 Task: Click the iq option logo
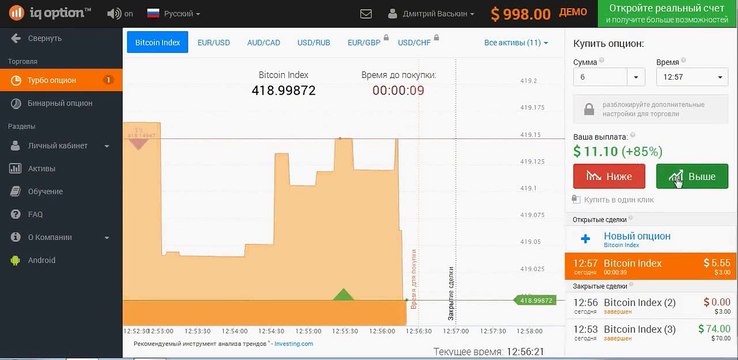coord(49,13)
